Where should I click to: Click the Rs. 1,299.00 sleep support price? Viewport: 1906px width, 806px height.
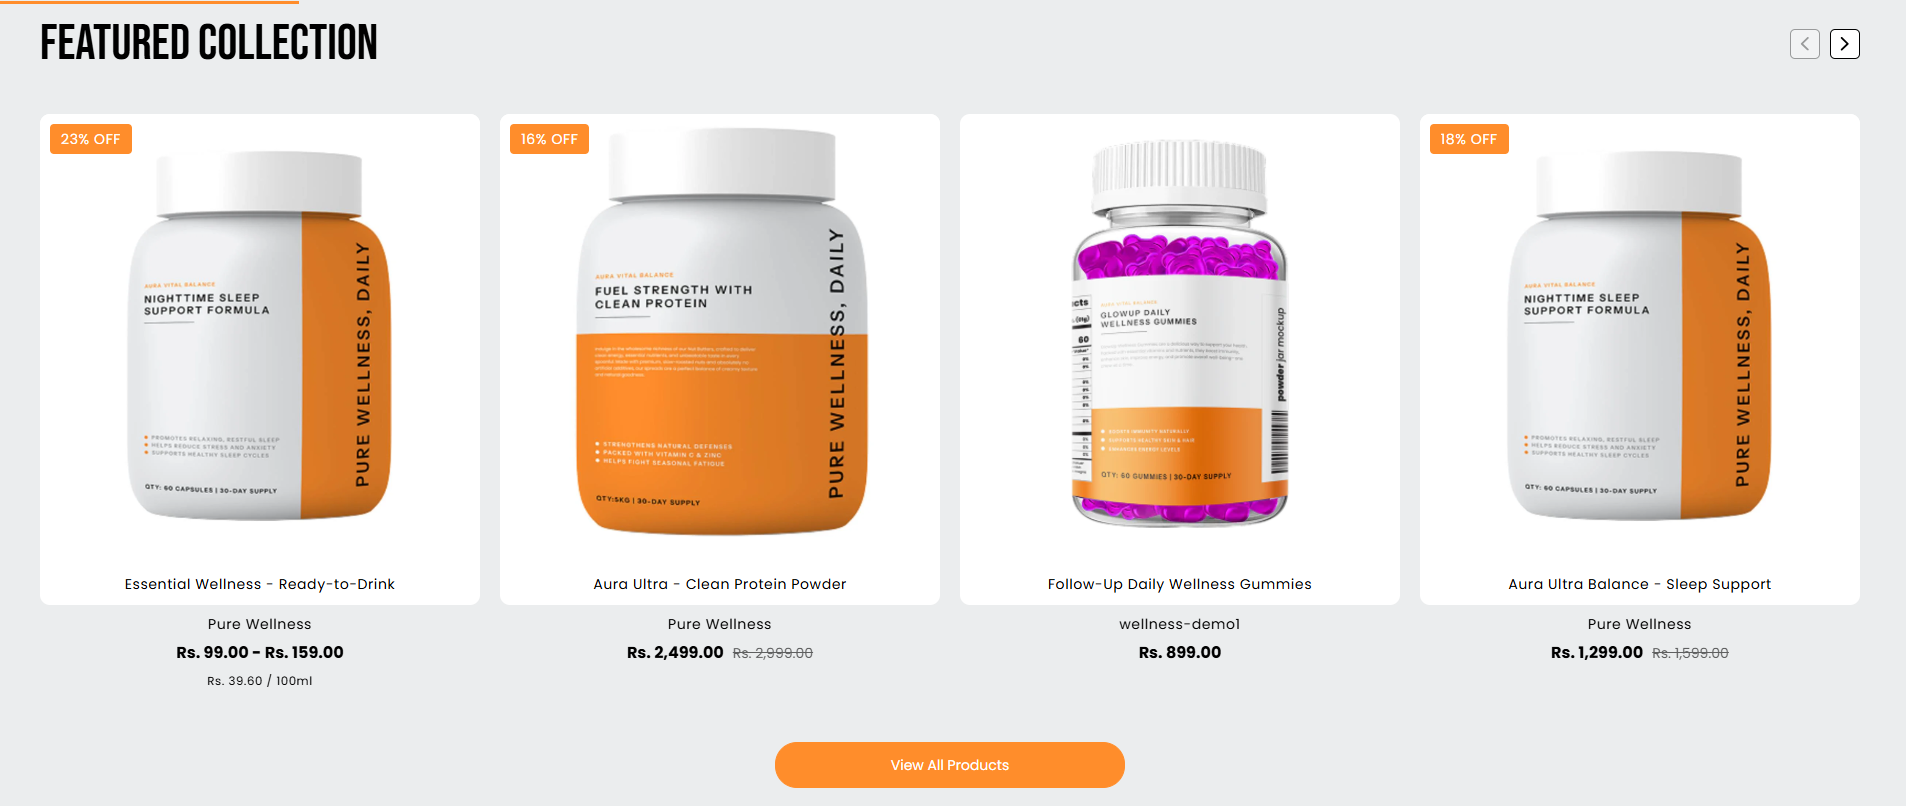tap(1597, 652)
